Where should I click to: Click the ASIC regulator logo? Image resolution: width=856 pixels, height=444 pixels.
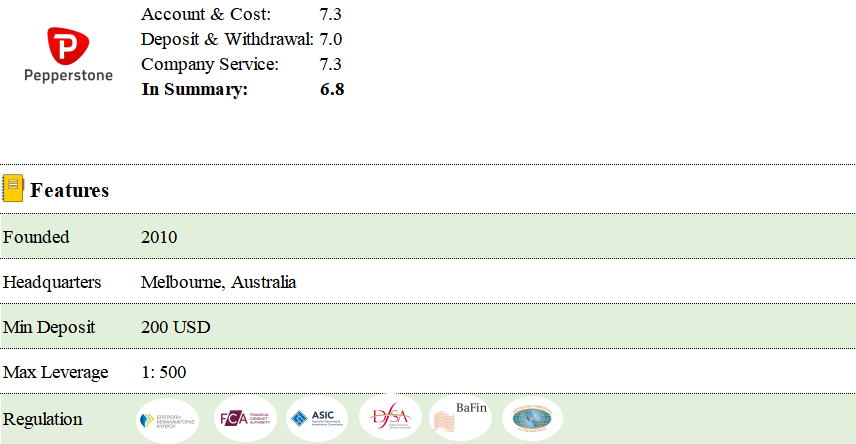[317, 418]
